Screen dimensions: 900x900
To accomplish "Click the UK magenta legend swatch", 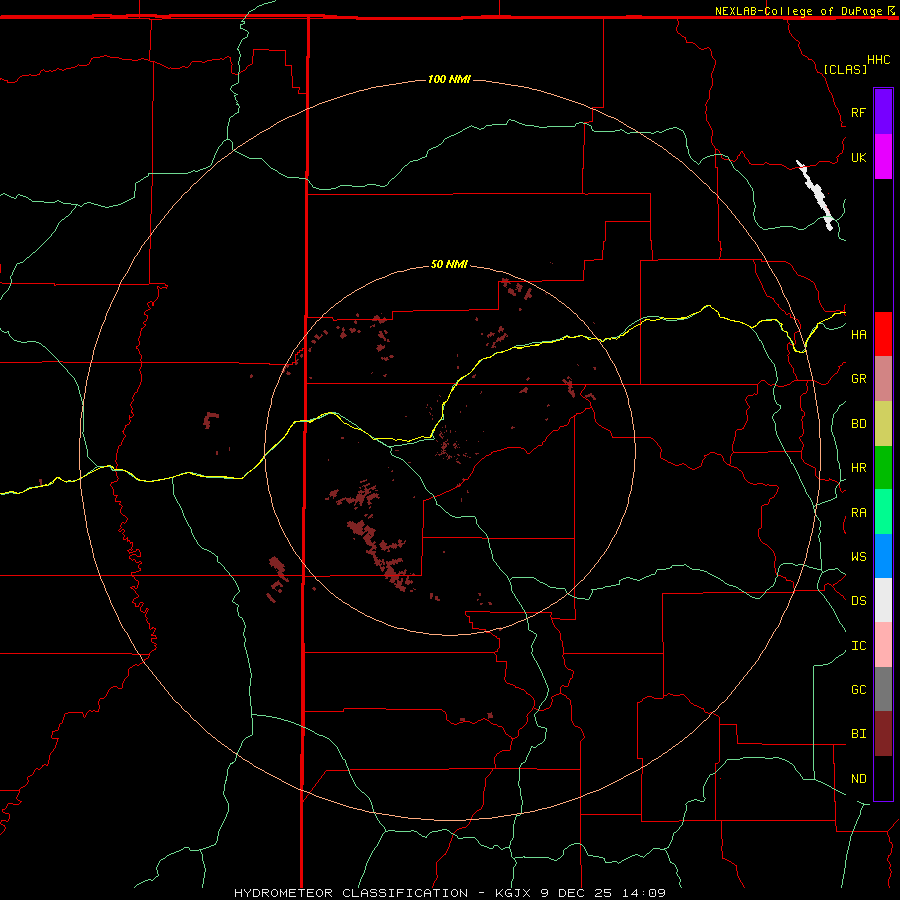I will point(883,157).
